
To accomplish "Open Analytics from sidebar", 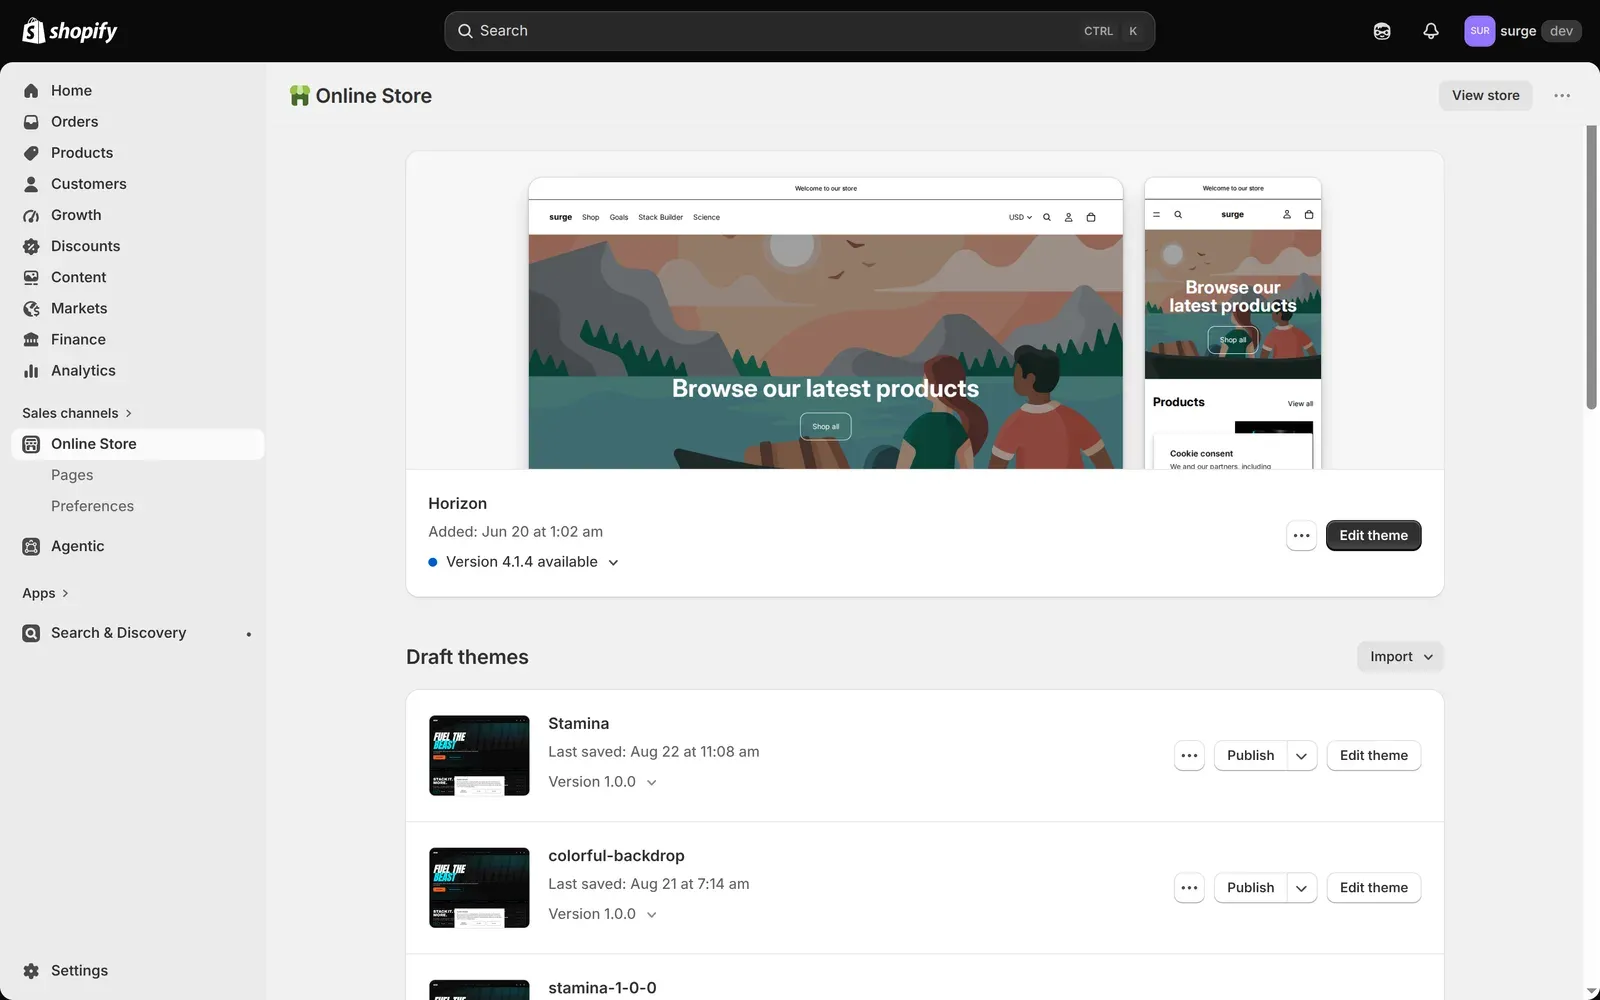I will tap(138, 370).
